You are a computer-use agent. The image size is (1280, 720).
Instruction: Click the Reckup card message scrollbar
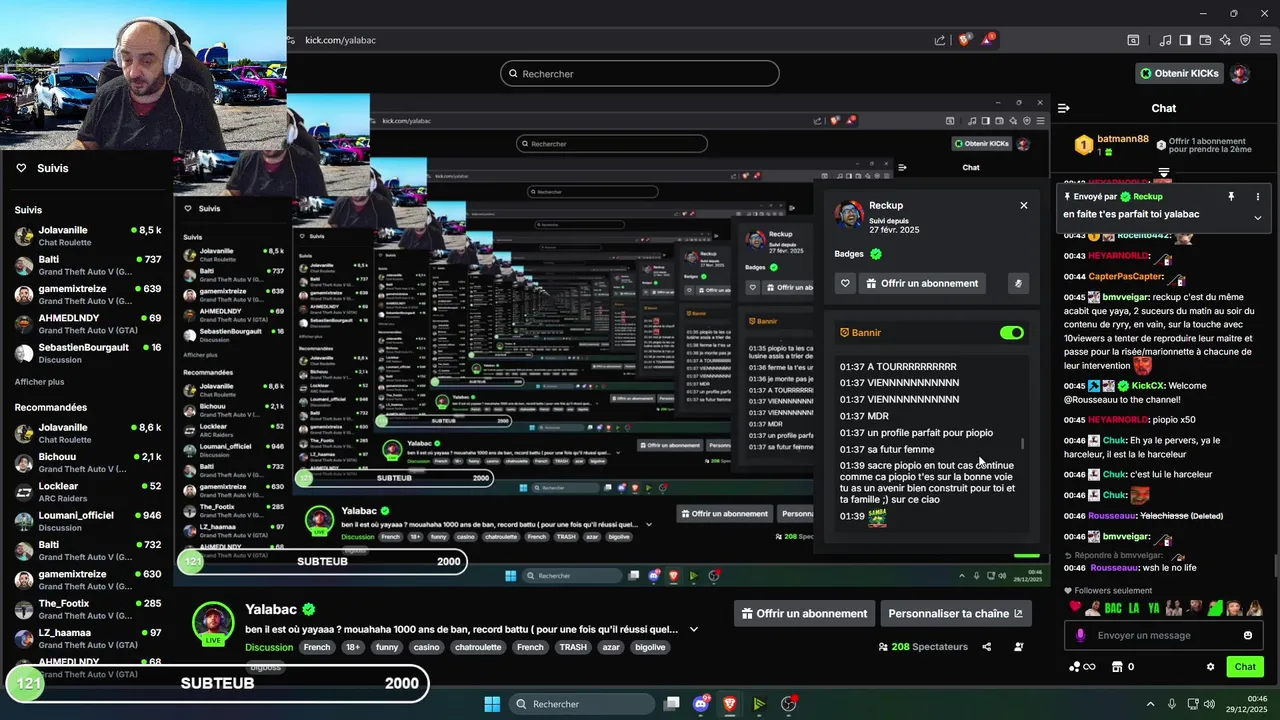(x=1022, y=444)
